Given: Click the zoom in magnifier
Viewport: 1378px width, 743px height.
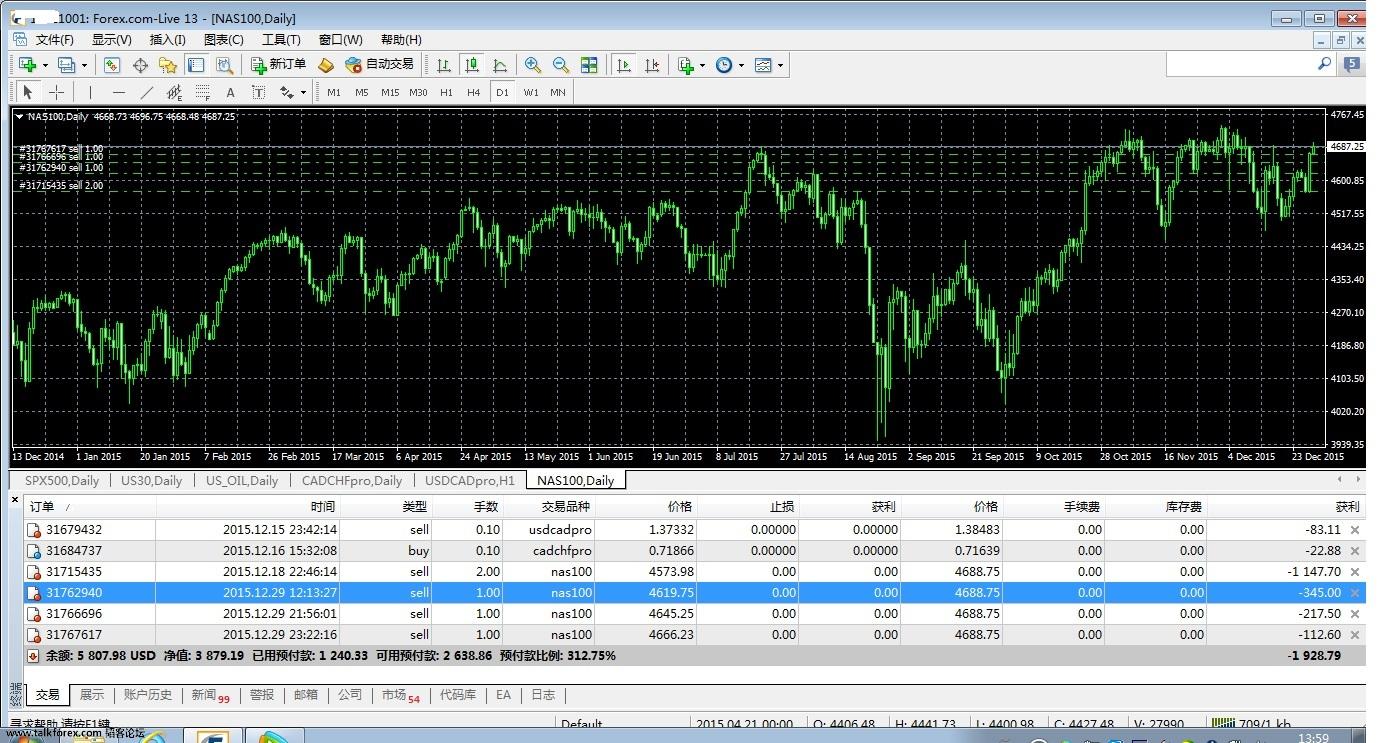Looking at the screenshot, I should (x=533, y=65).
